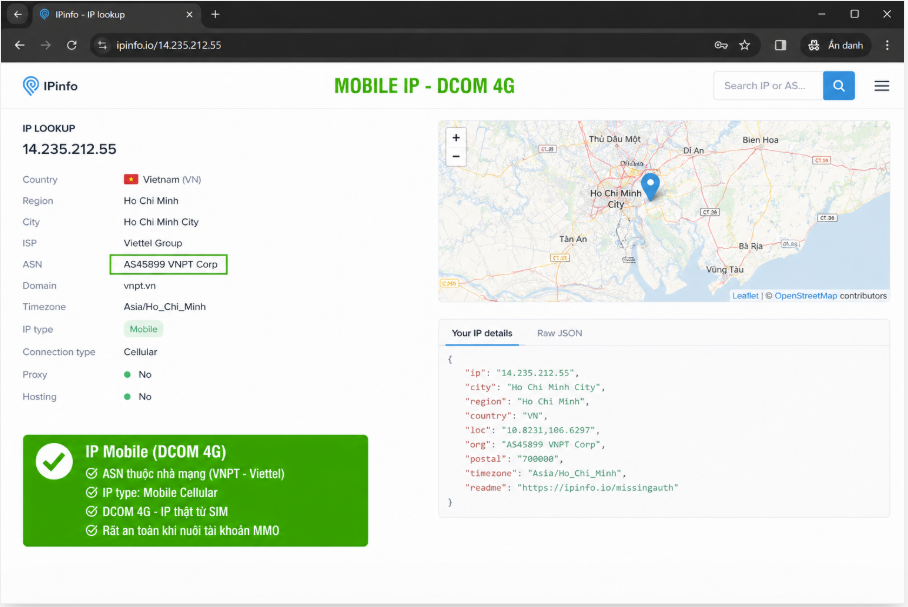Click the "postal" 700000 JSON line
Image resolution: width=908 pixels, height=607 pixels.
(x=514, y=459)
